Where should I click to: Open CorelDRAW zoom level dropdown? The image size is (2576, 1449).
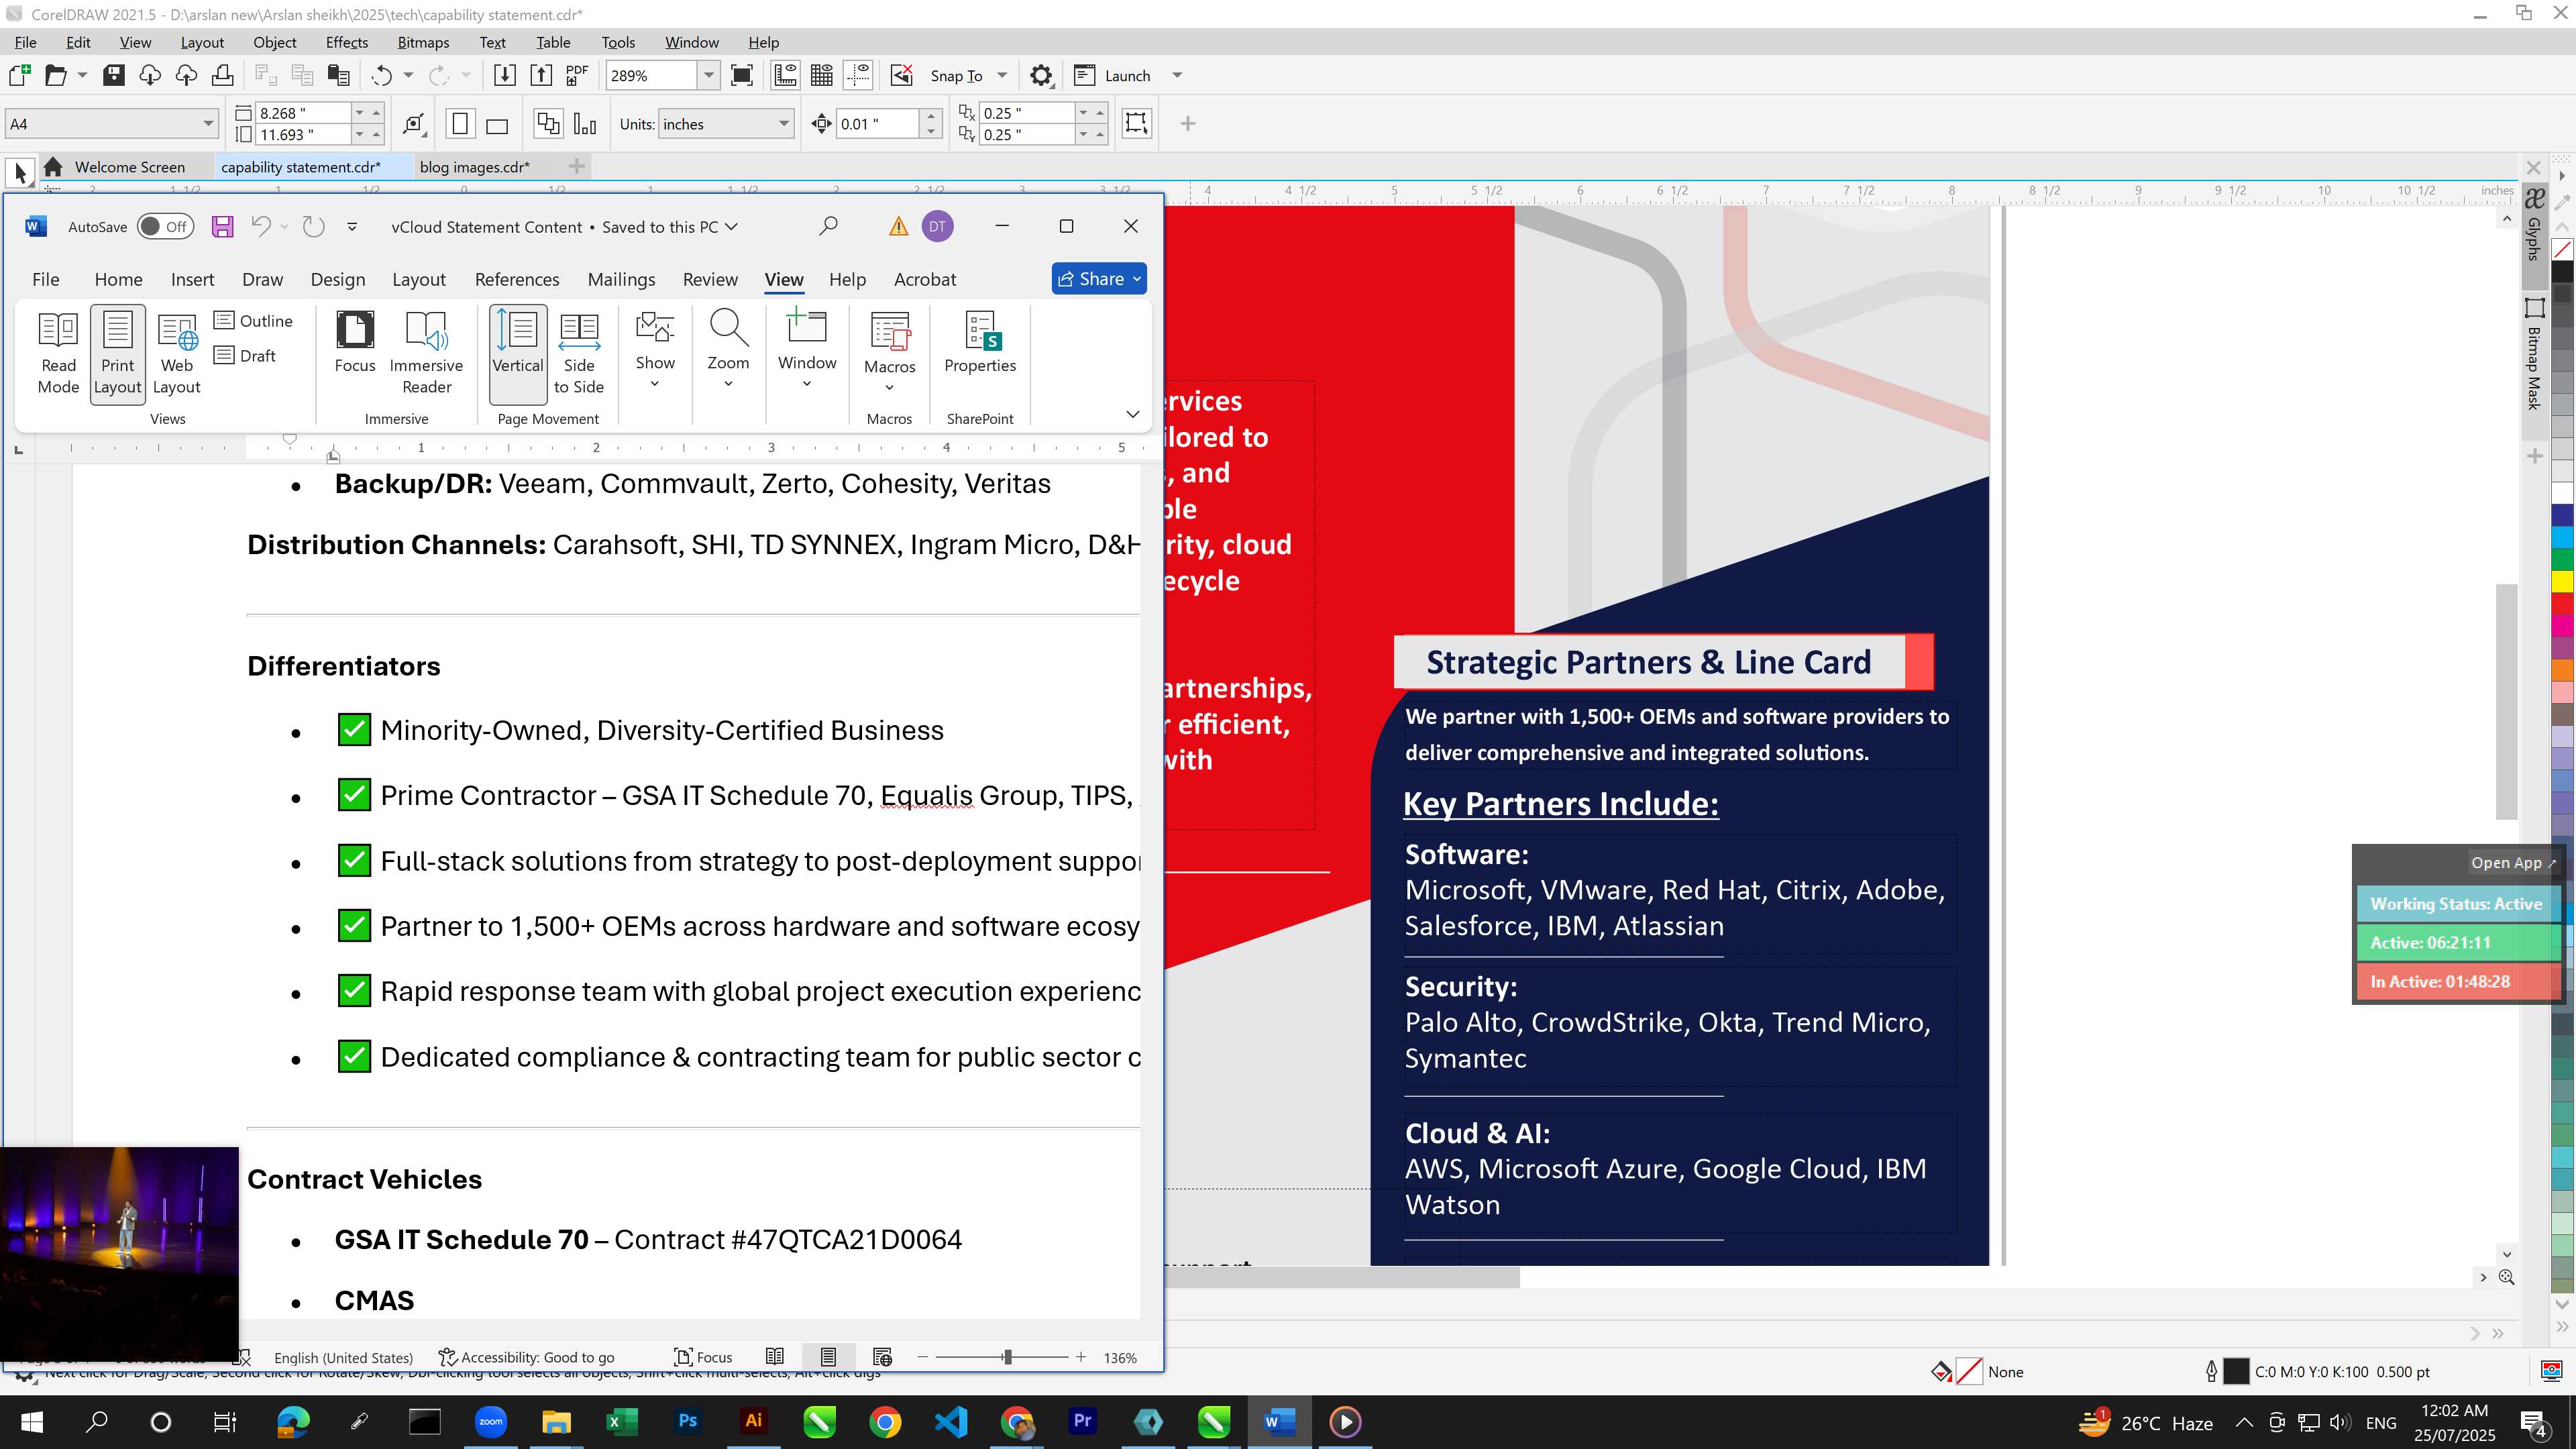pos(708,75)
